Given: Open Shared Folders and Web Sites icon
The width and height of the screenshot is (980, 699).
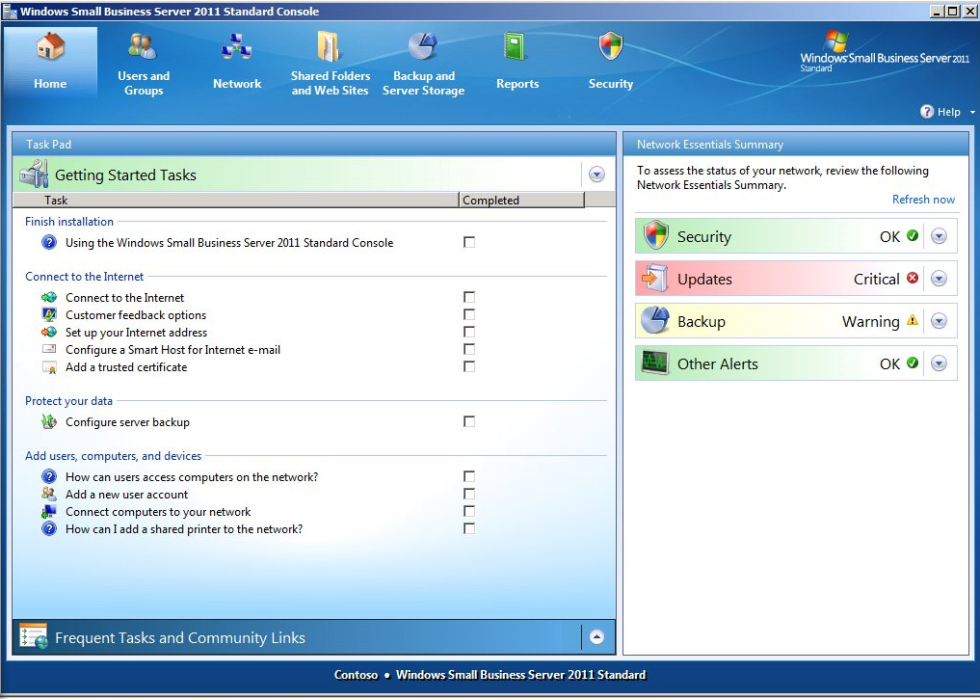Looking at the screenshot, I should tap(330, 47).
